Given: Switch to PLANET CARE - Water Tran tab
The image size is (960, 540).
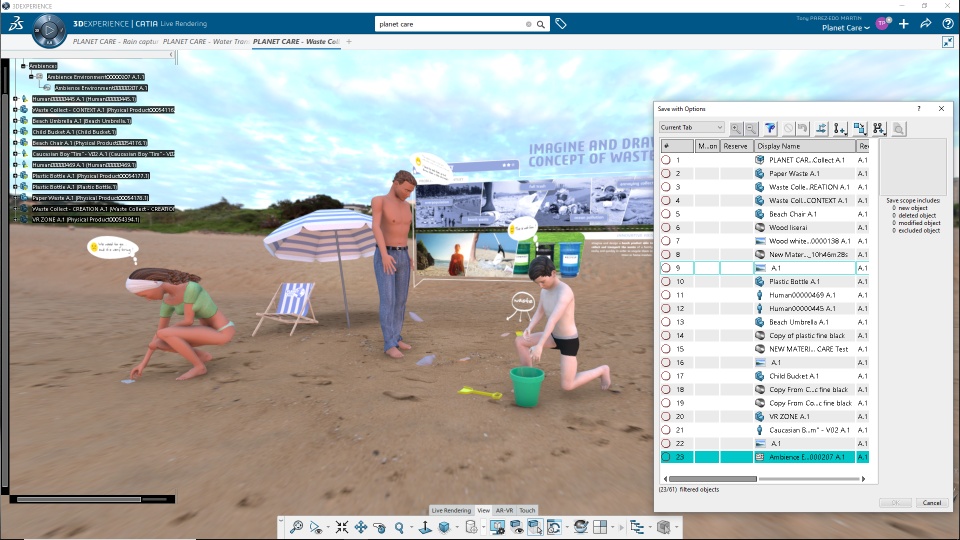Looking at the screenshot, I should pyautogui.click(x=206, y=42).
